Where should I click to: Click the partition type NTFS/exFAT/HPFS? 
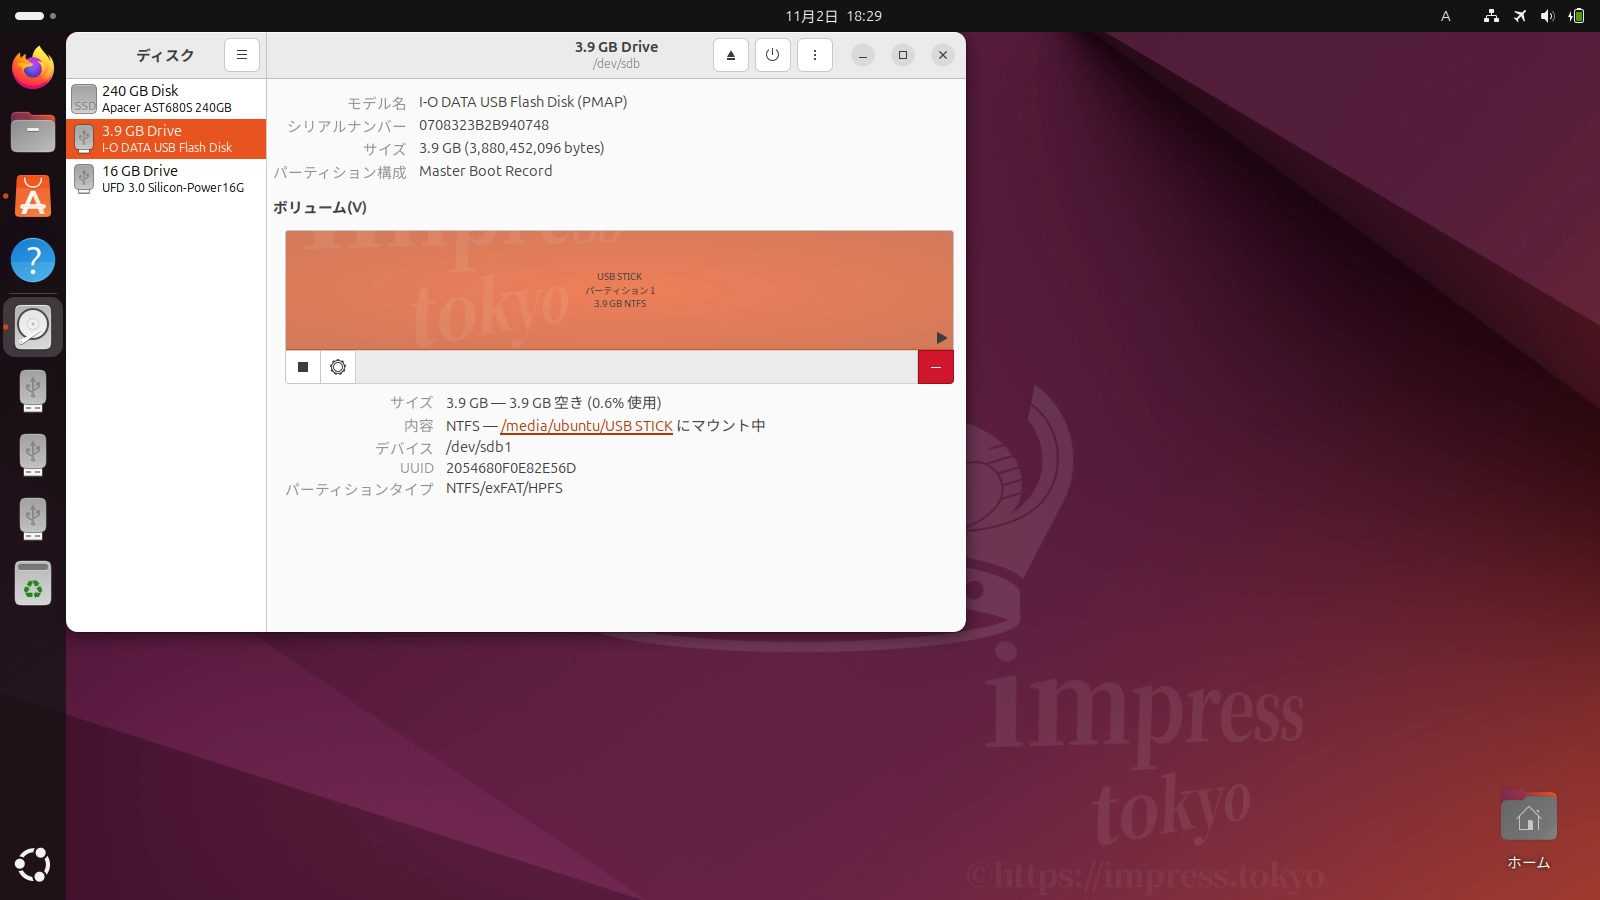coord(504,488)
